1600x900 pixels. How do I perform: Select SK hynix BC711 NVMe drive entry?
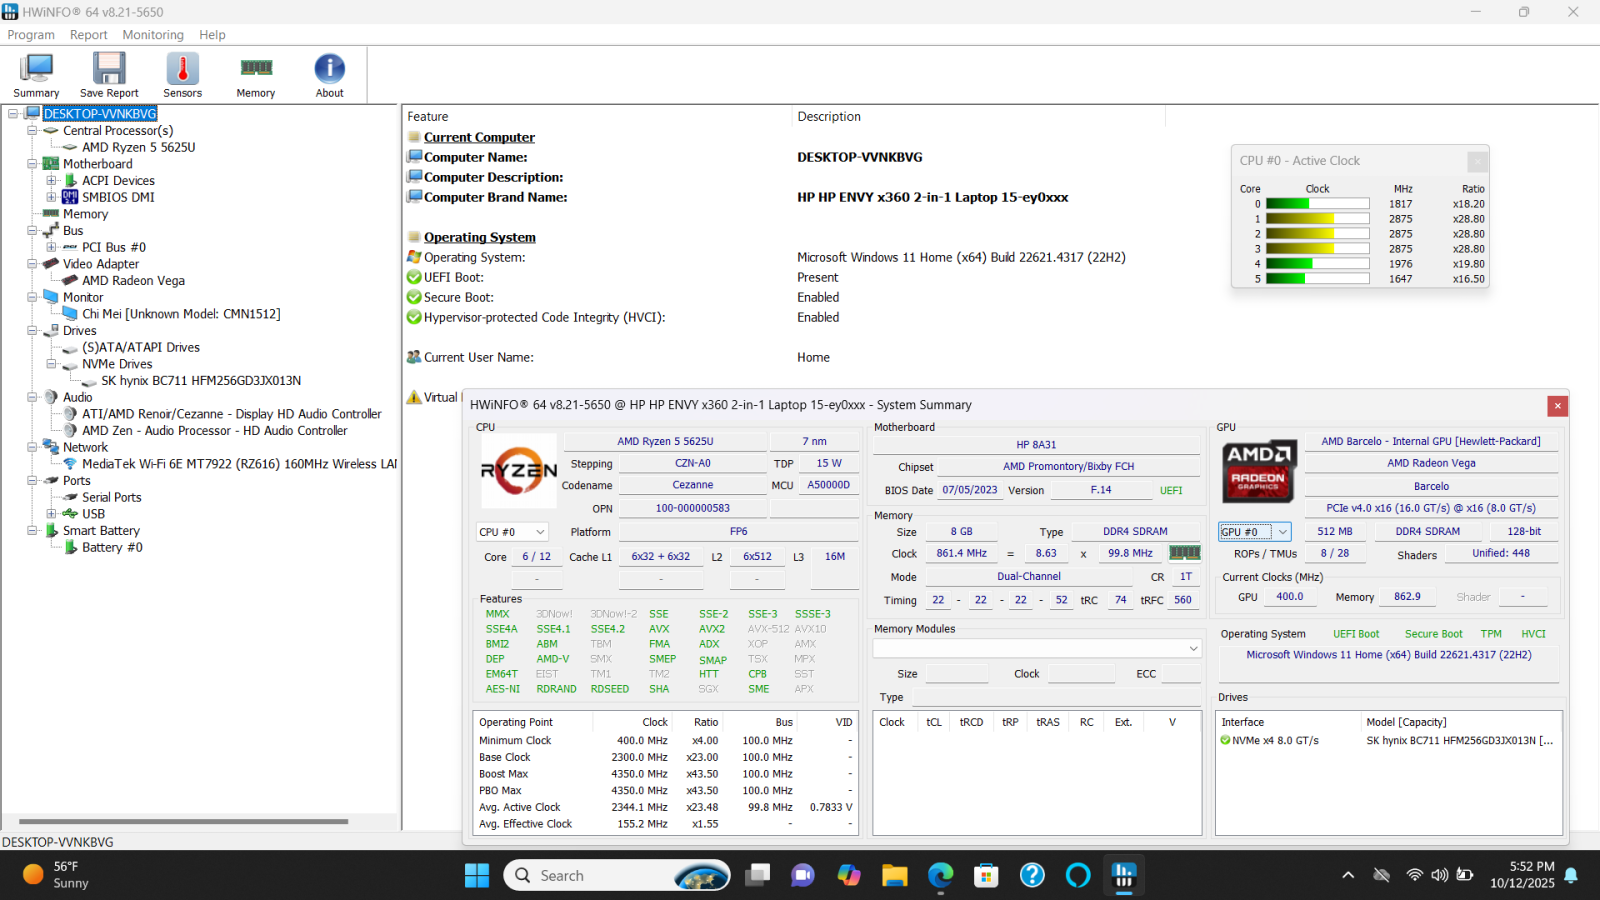tap(200, 381)
